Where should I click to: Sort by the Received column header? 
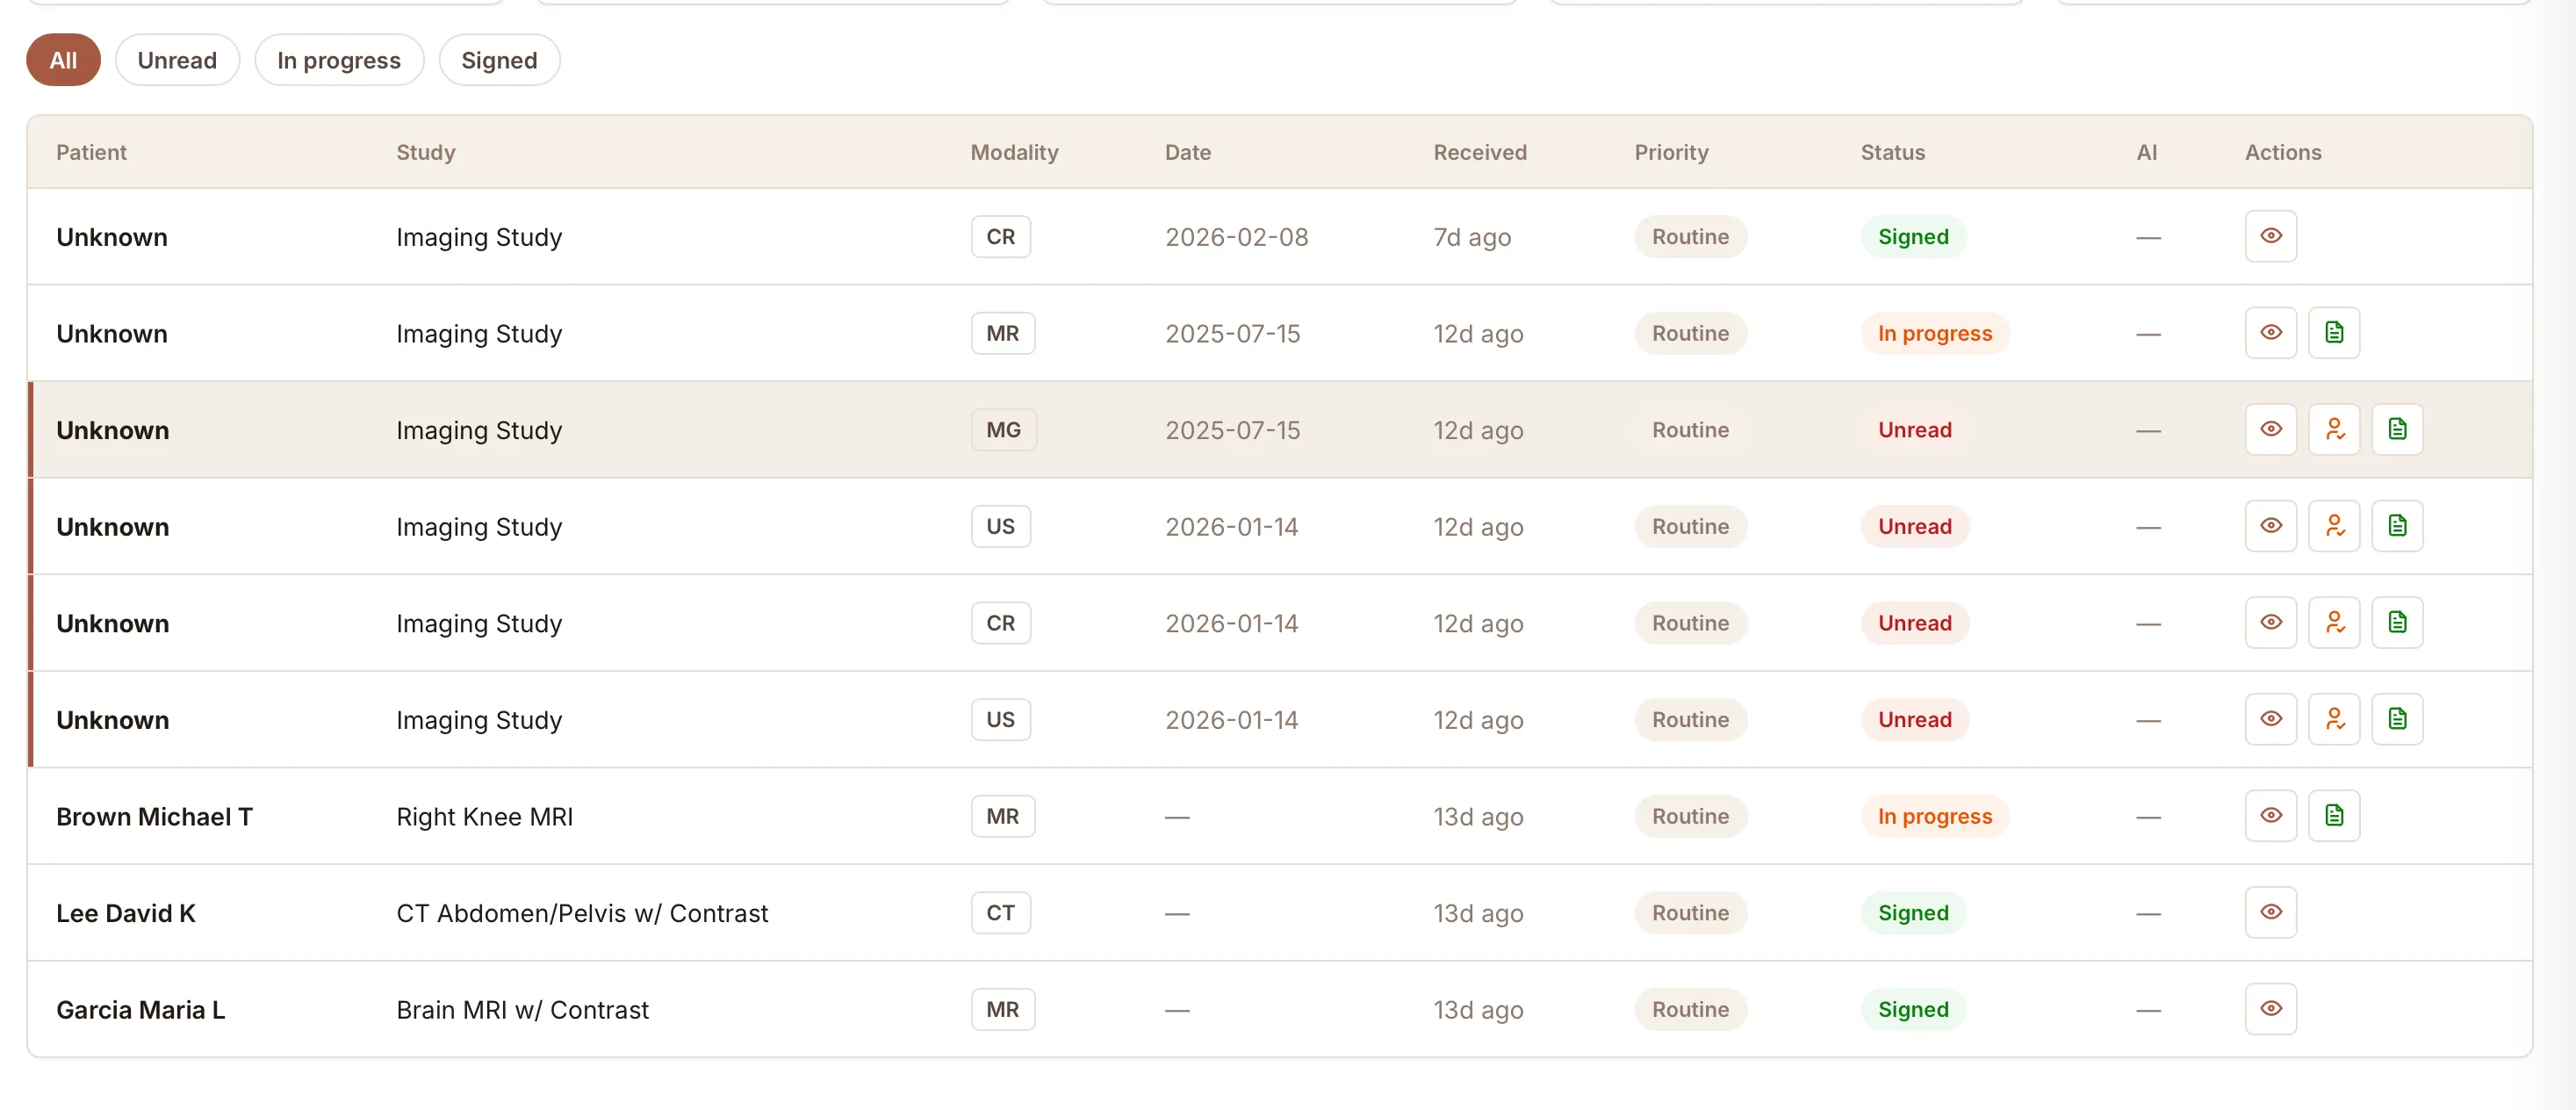(x=1480, y=152)
